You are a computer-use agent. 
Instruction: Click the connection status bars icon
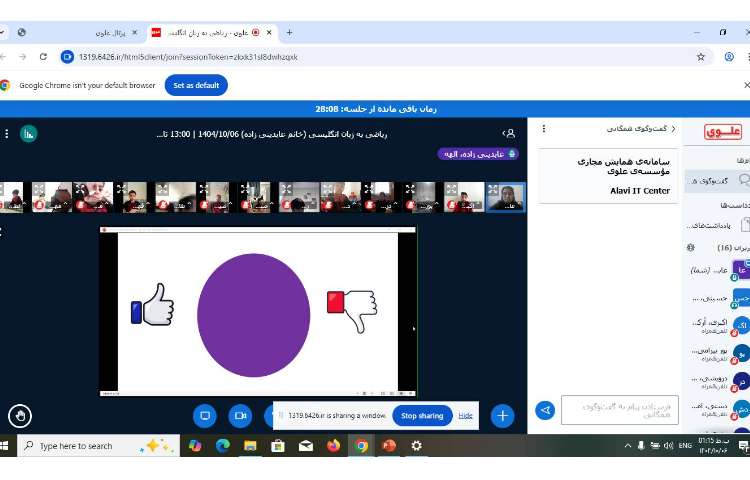(x=29, y=133)
